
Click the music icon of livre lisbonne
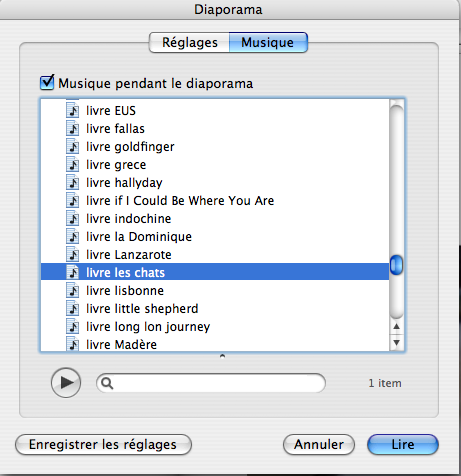(x=73, y=290)
